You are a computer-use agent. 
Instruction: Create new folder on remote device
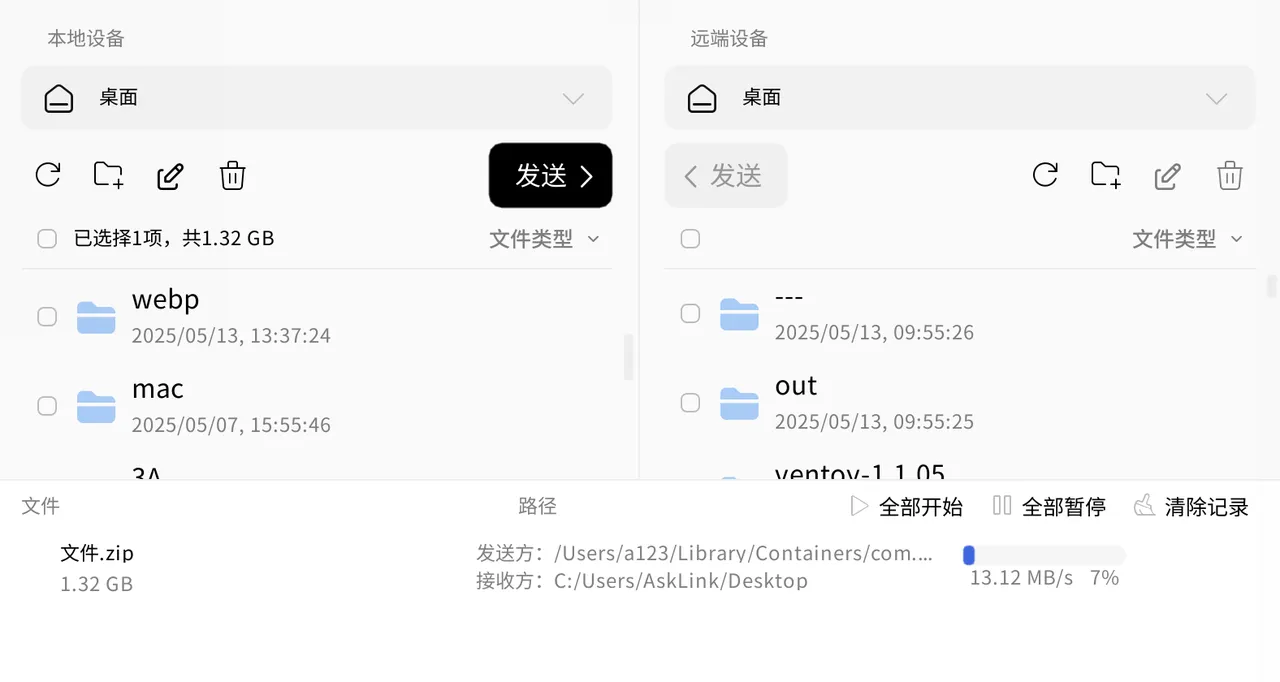point(1106,175)
